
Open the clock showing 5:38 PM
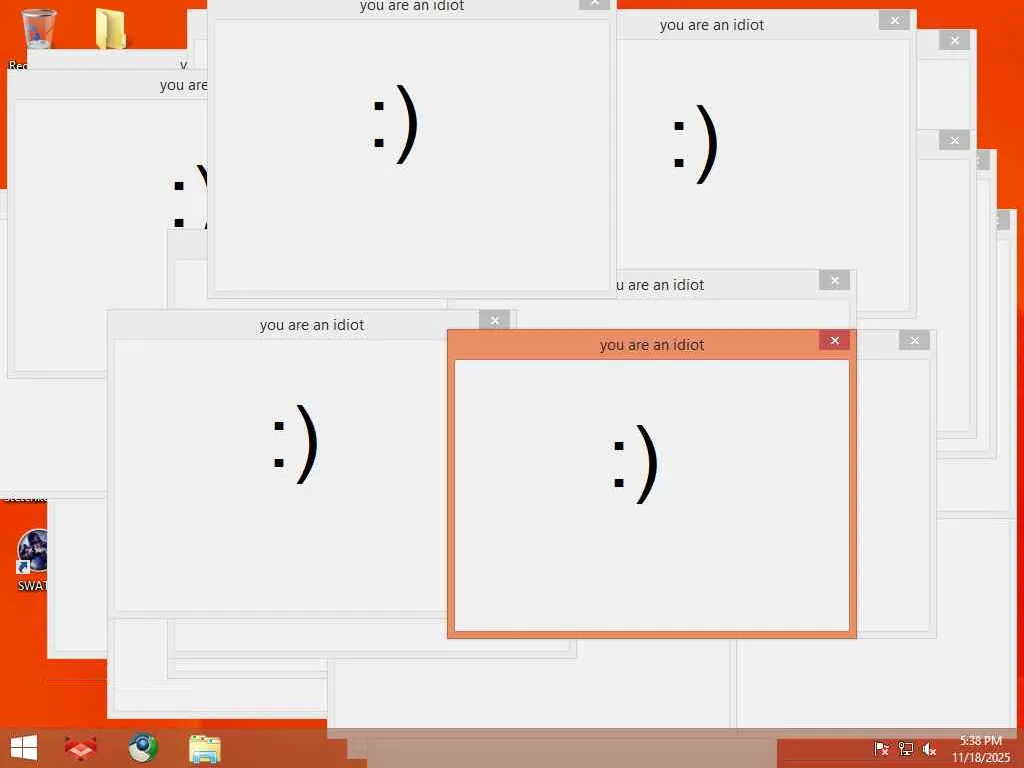[980, 749]
